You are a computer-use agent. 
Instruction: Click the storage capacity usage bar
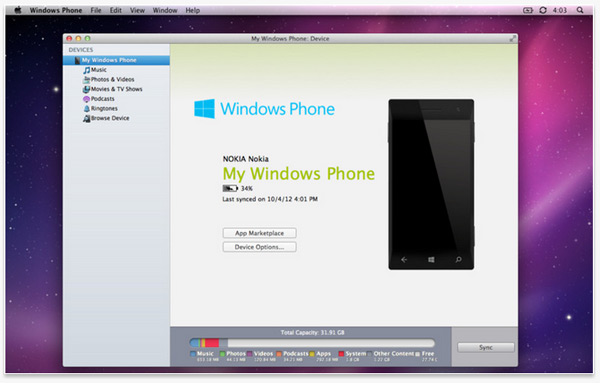[312, 343]
